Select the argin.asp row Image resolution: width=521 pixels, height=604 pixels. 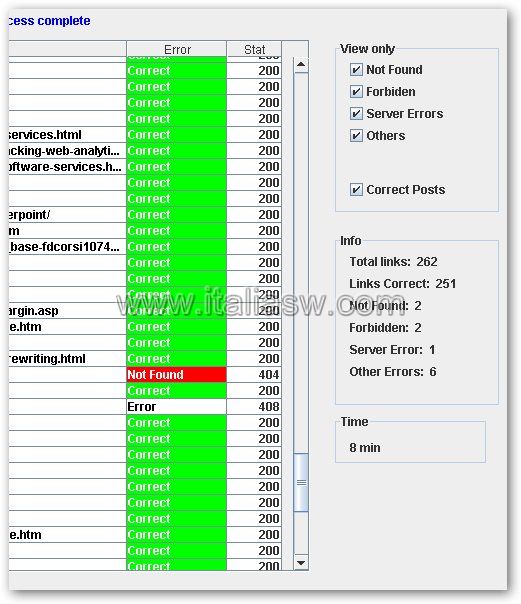pos(145,310)
